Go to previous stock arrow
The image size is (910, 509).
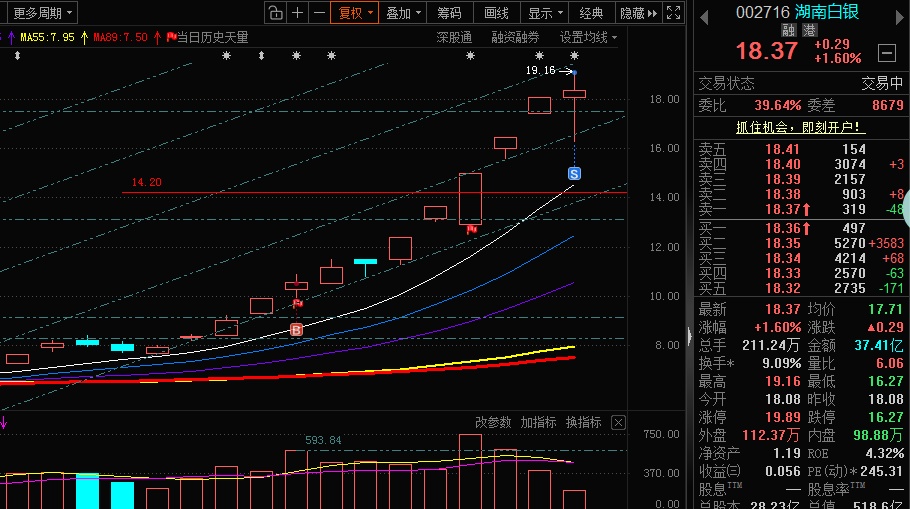(x=705, y=18)
